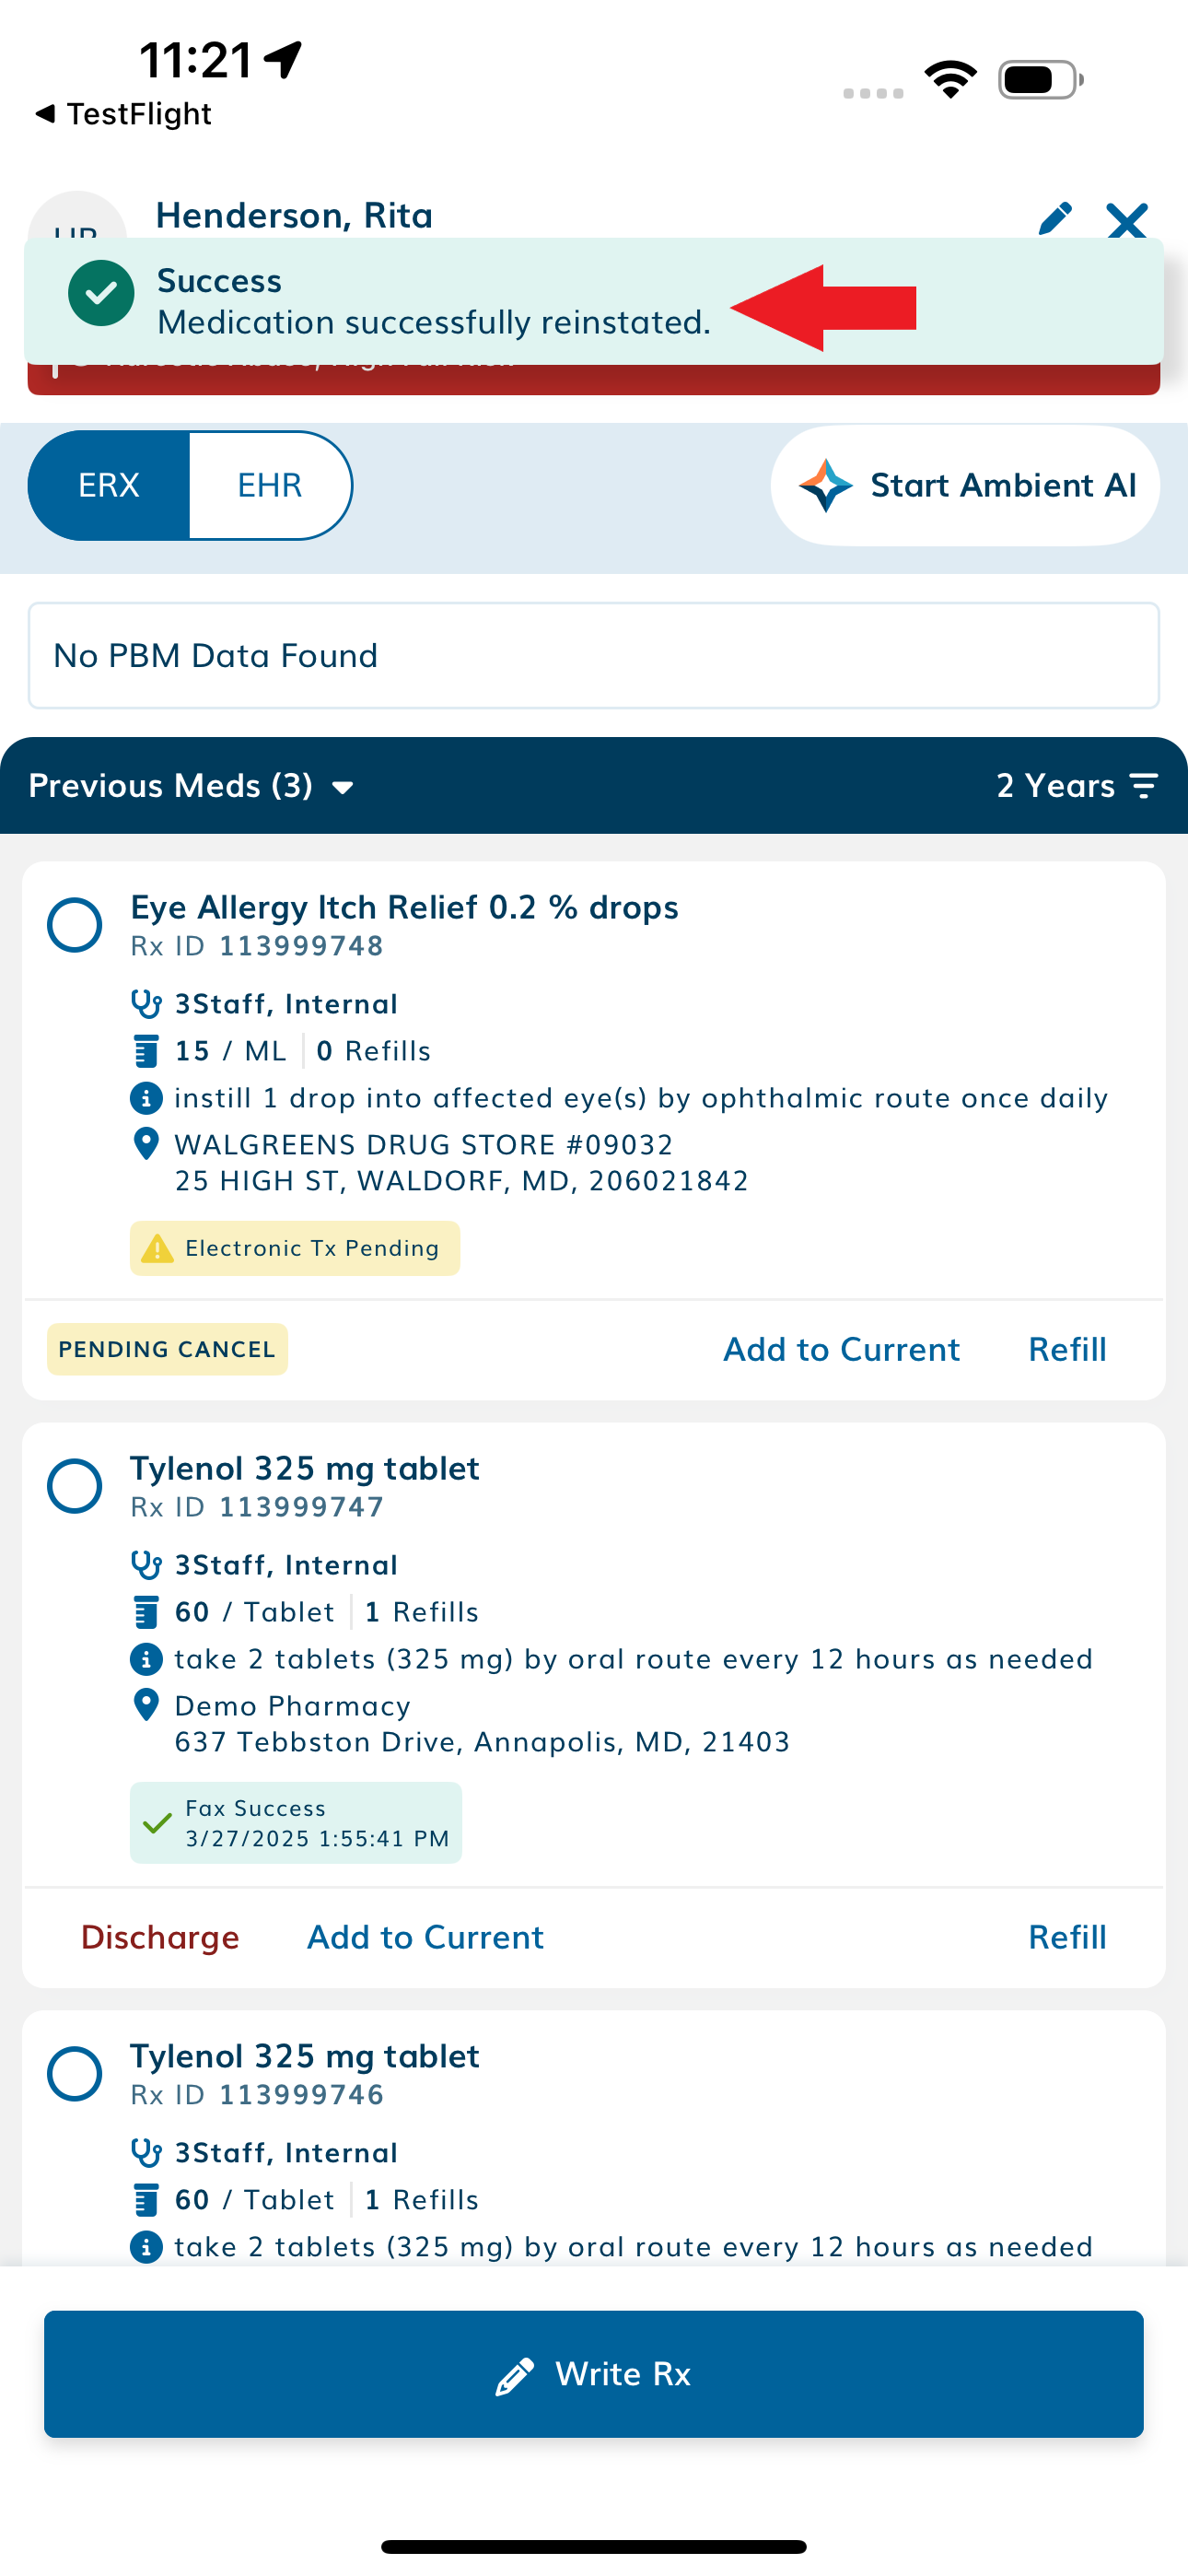Select Tylenol Rx 113999747 radio button
Image resolution: width=1188 pixels, height=2576 pixels.
pos(75,1486)
